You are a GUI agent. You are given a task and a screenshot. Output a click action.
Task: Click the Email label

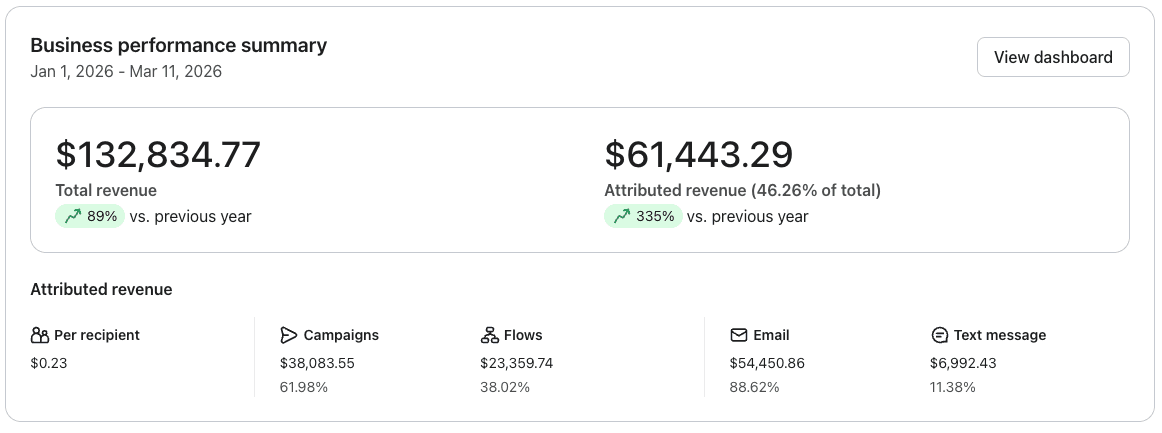[x=771, y=335]
